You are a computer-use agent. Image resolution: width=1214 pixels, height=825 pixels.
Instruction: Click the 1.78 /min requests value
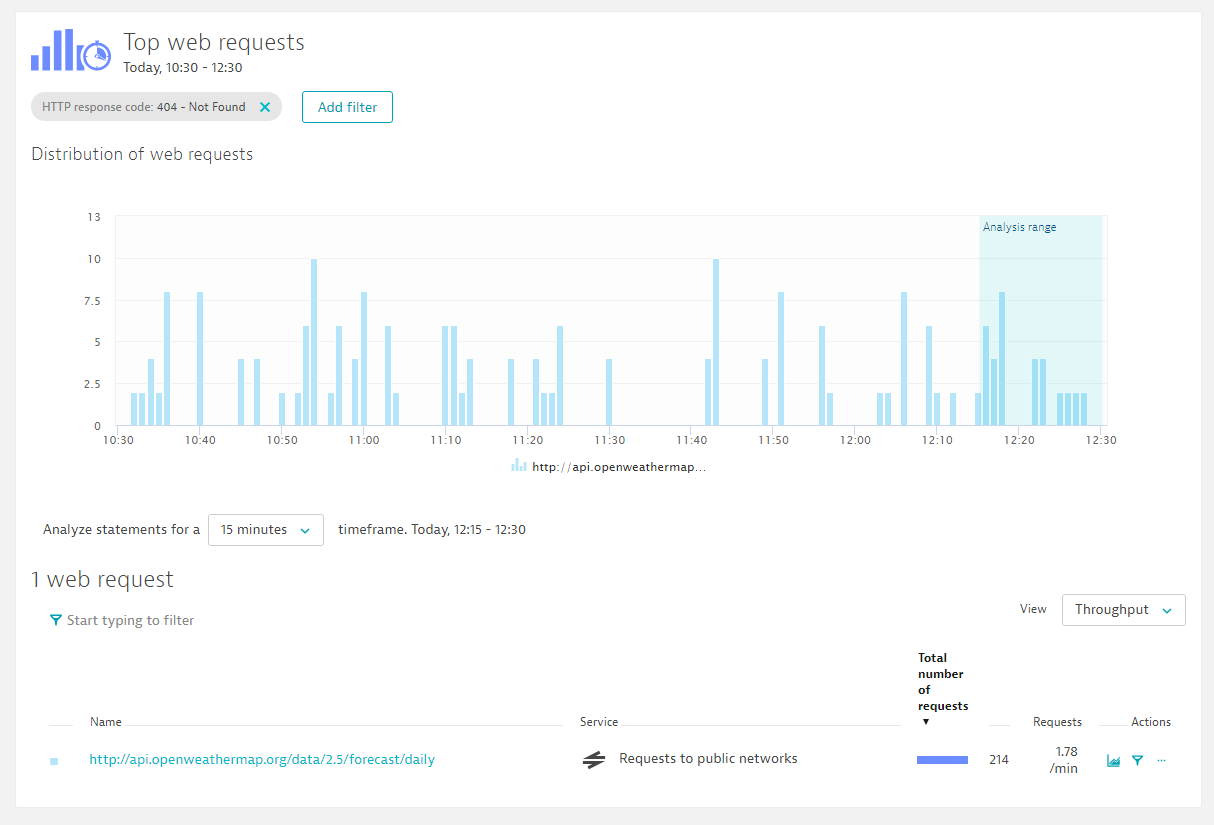1064,760
